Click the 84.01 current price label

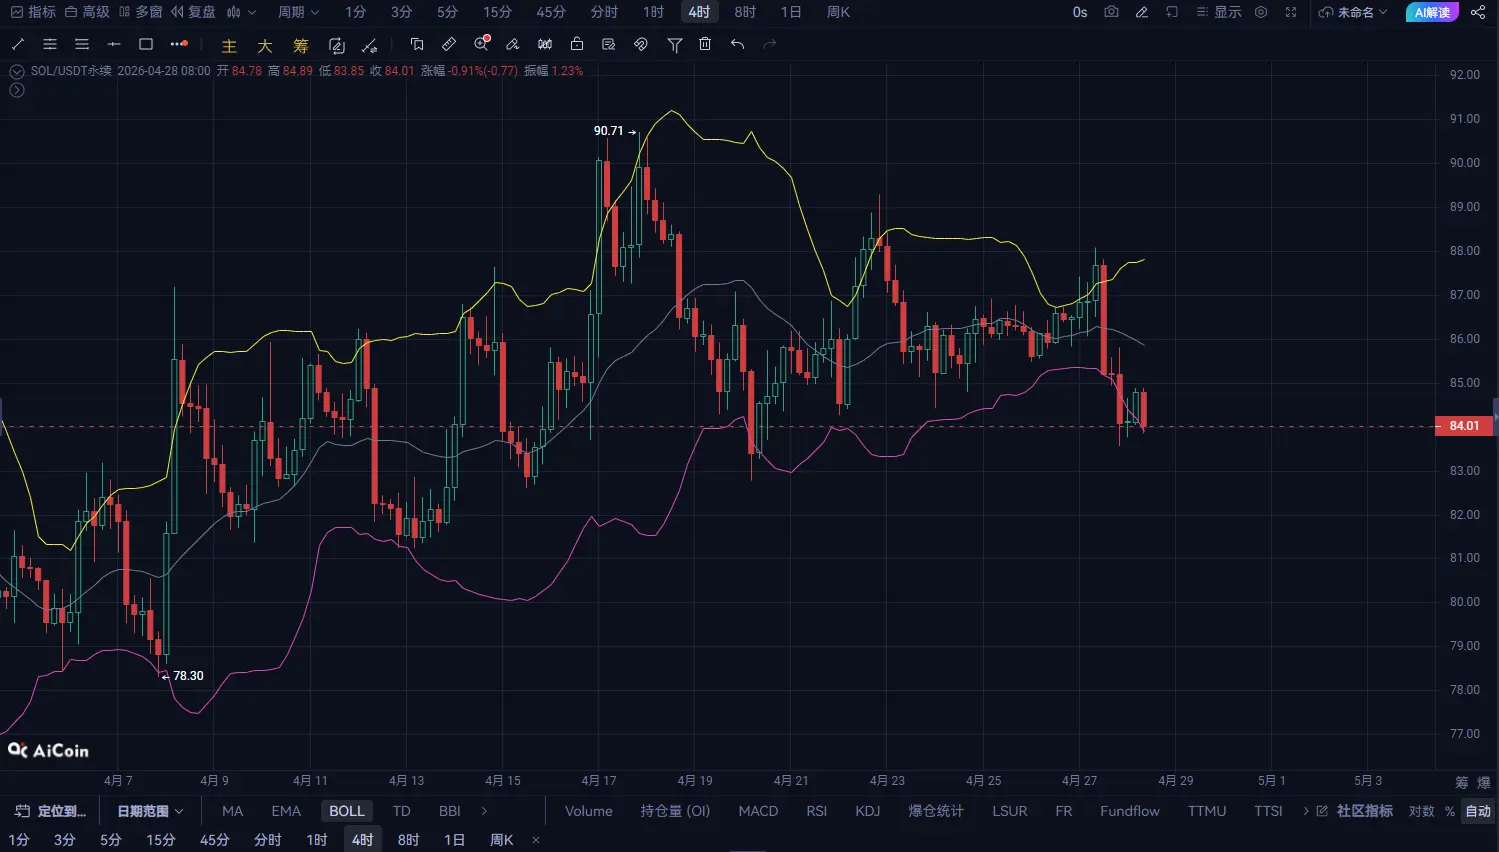[x=1464, y=426]
